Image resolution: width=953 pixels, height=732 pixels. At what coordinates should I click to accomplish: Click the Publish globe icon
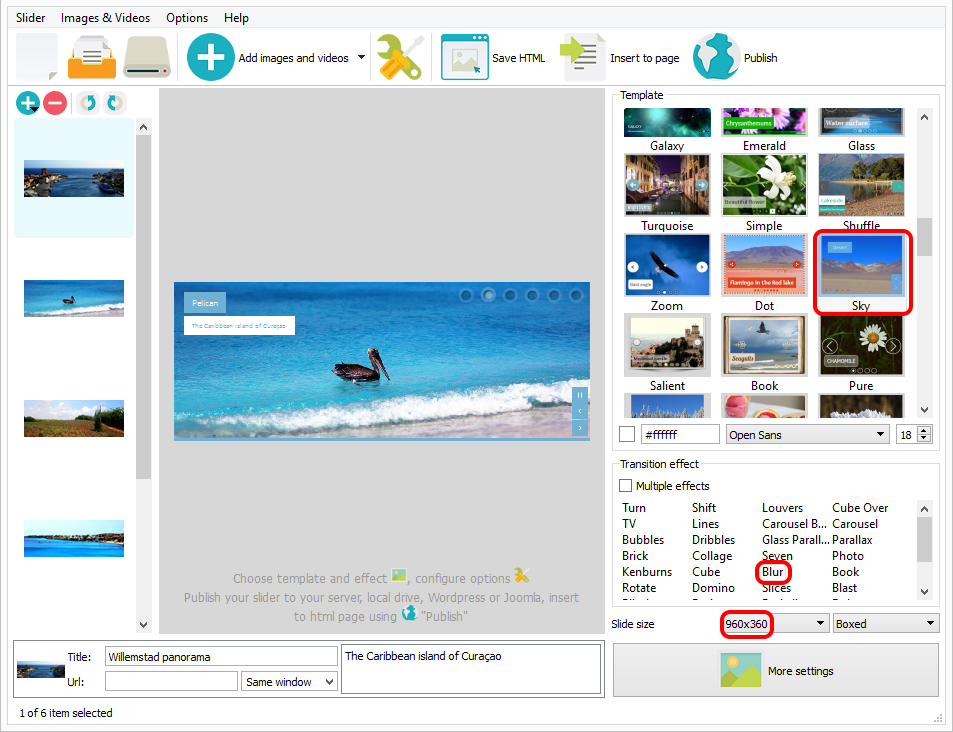[716, 57]
